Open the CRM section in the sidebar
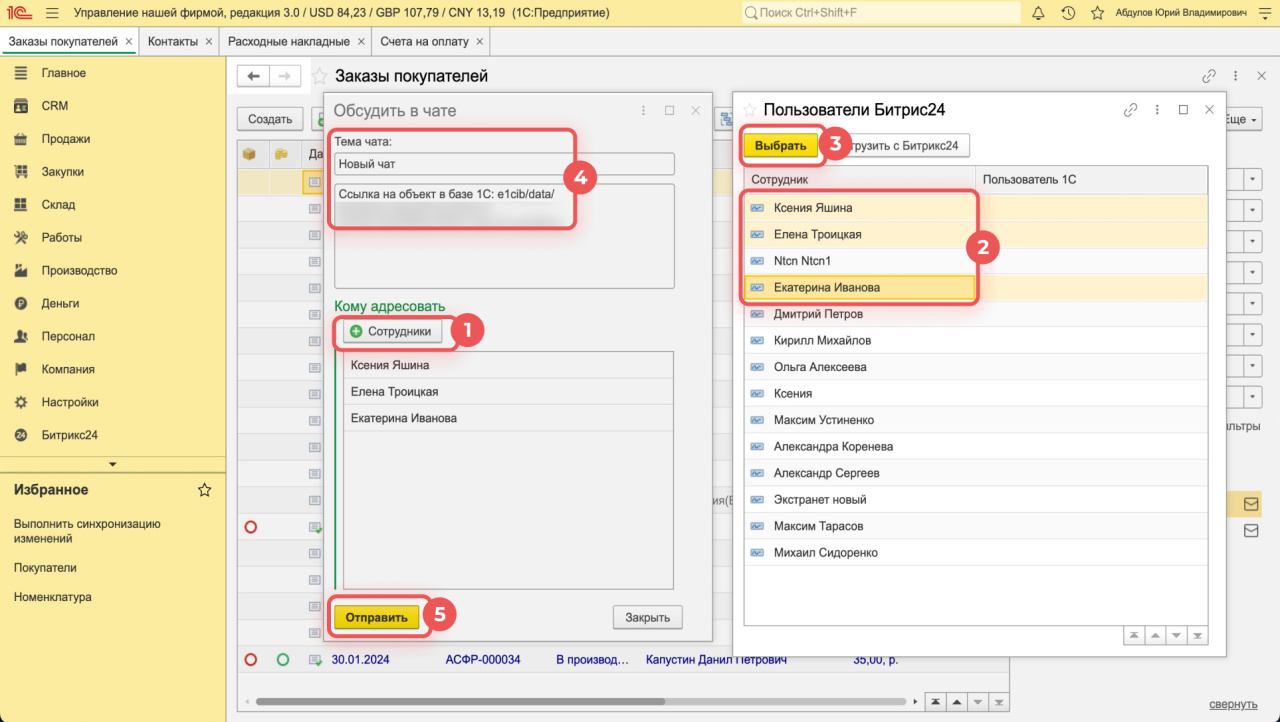Image resolution: width=1280 pixels, height=722 pixels. tap(55, 106)
